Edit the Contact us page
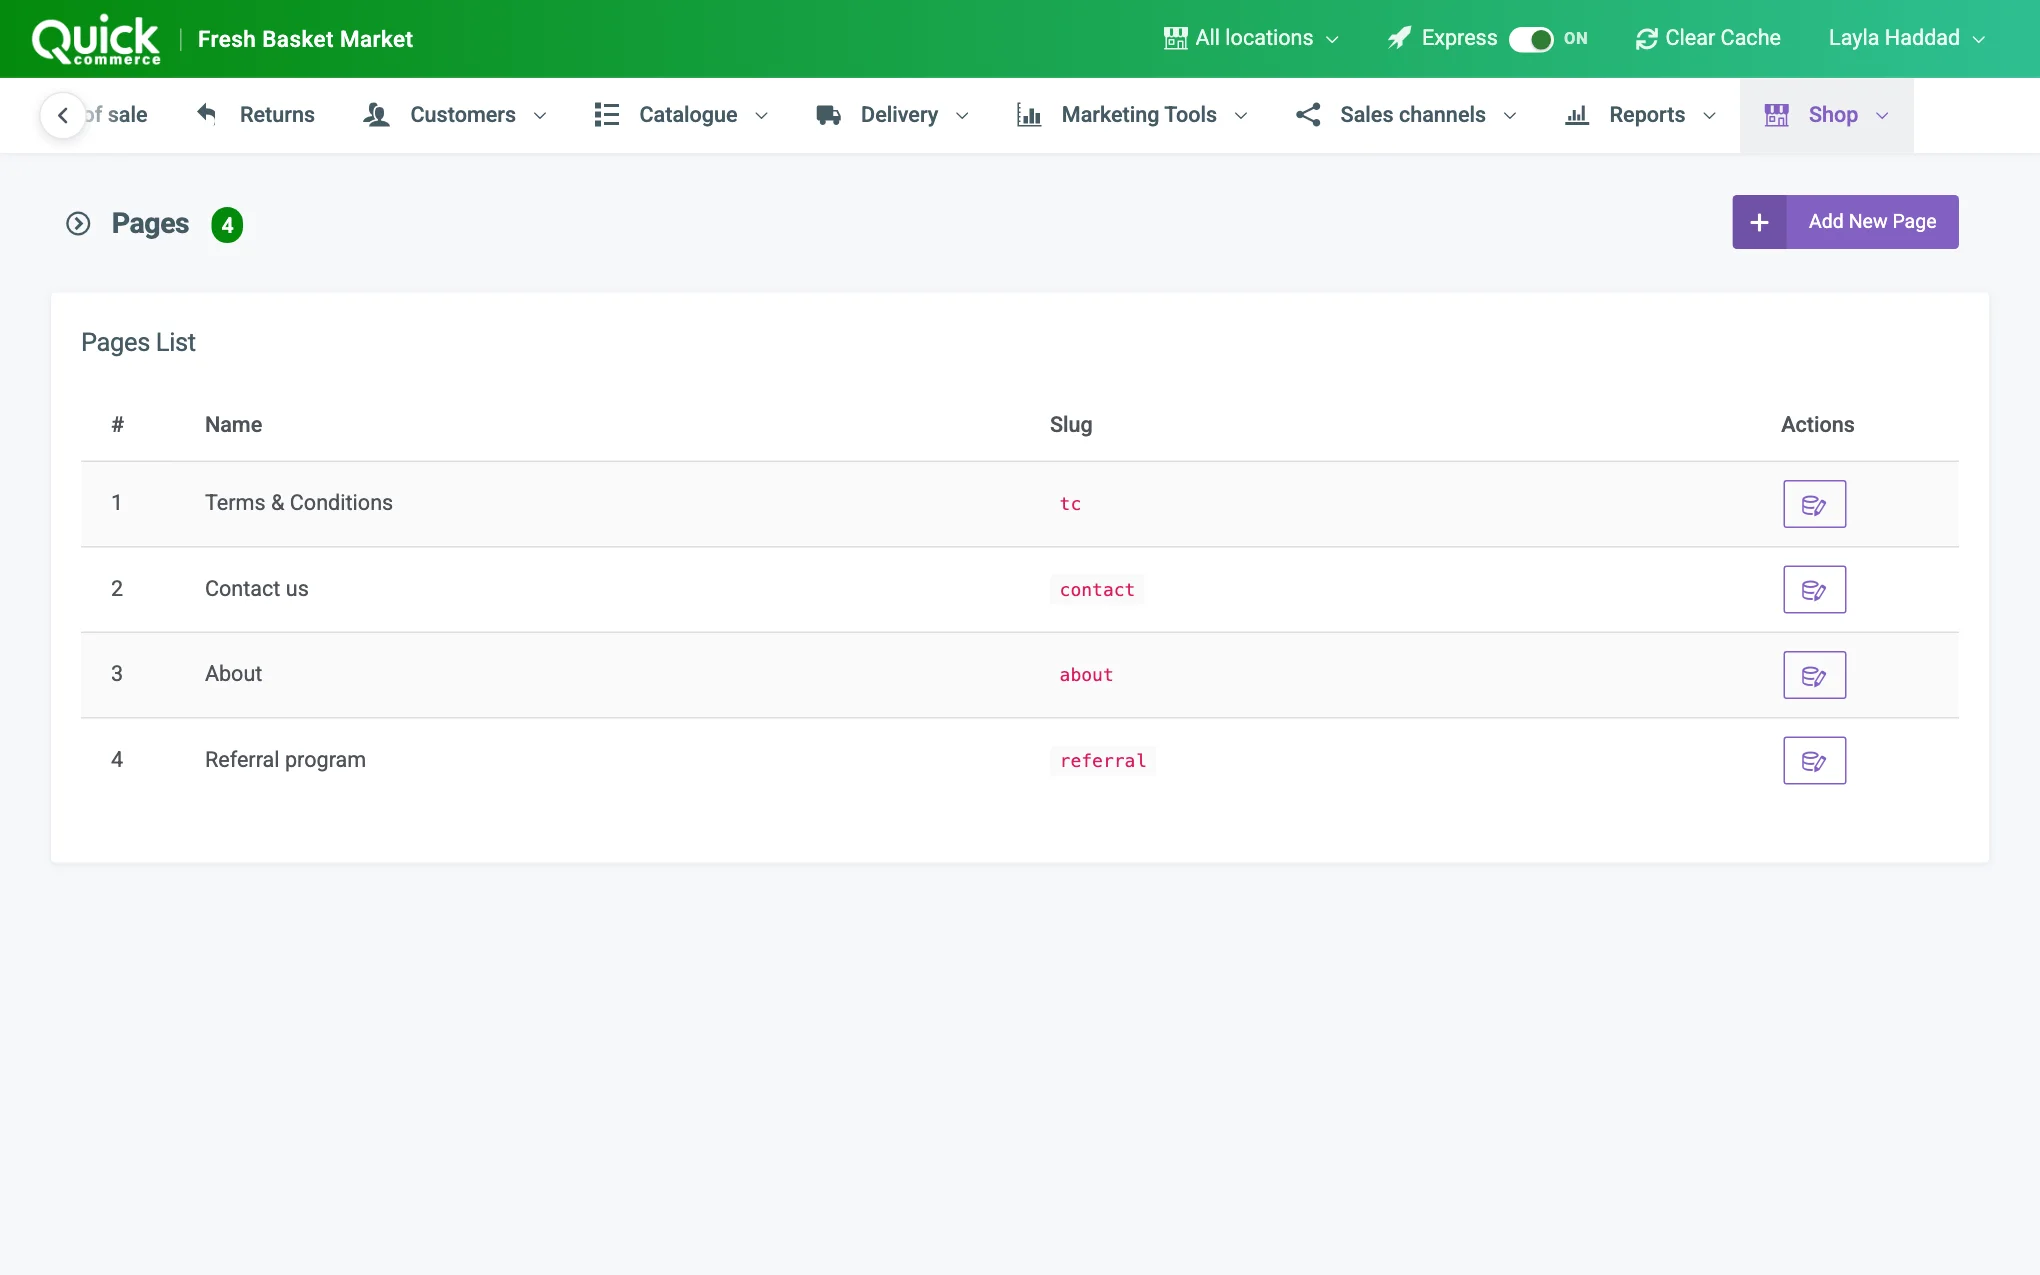Image resolution: width=2040 pixels, height=1275 pixels. click(x=1814, y=590)
